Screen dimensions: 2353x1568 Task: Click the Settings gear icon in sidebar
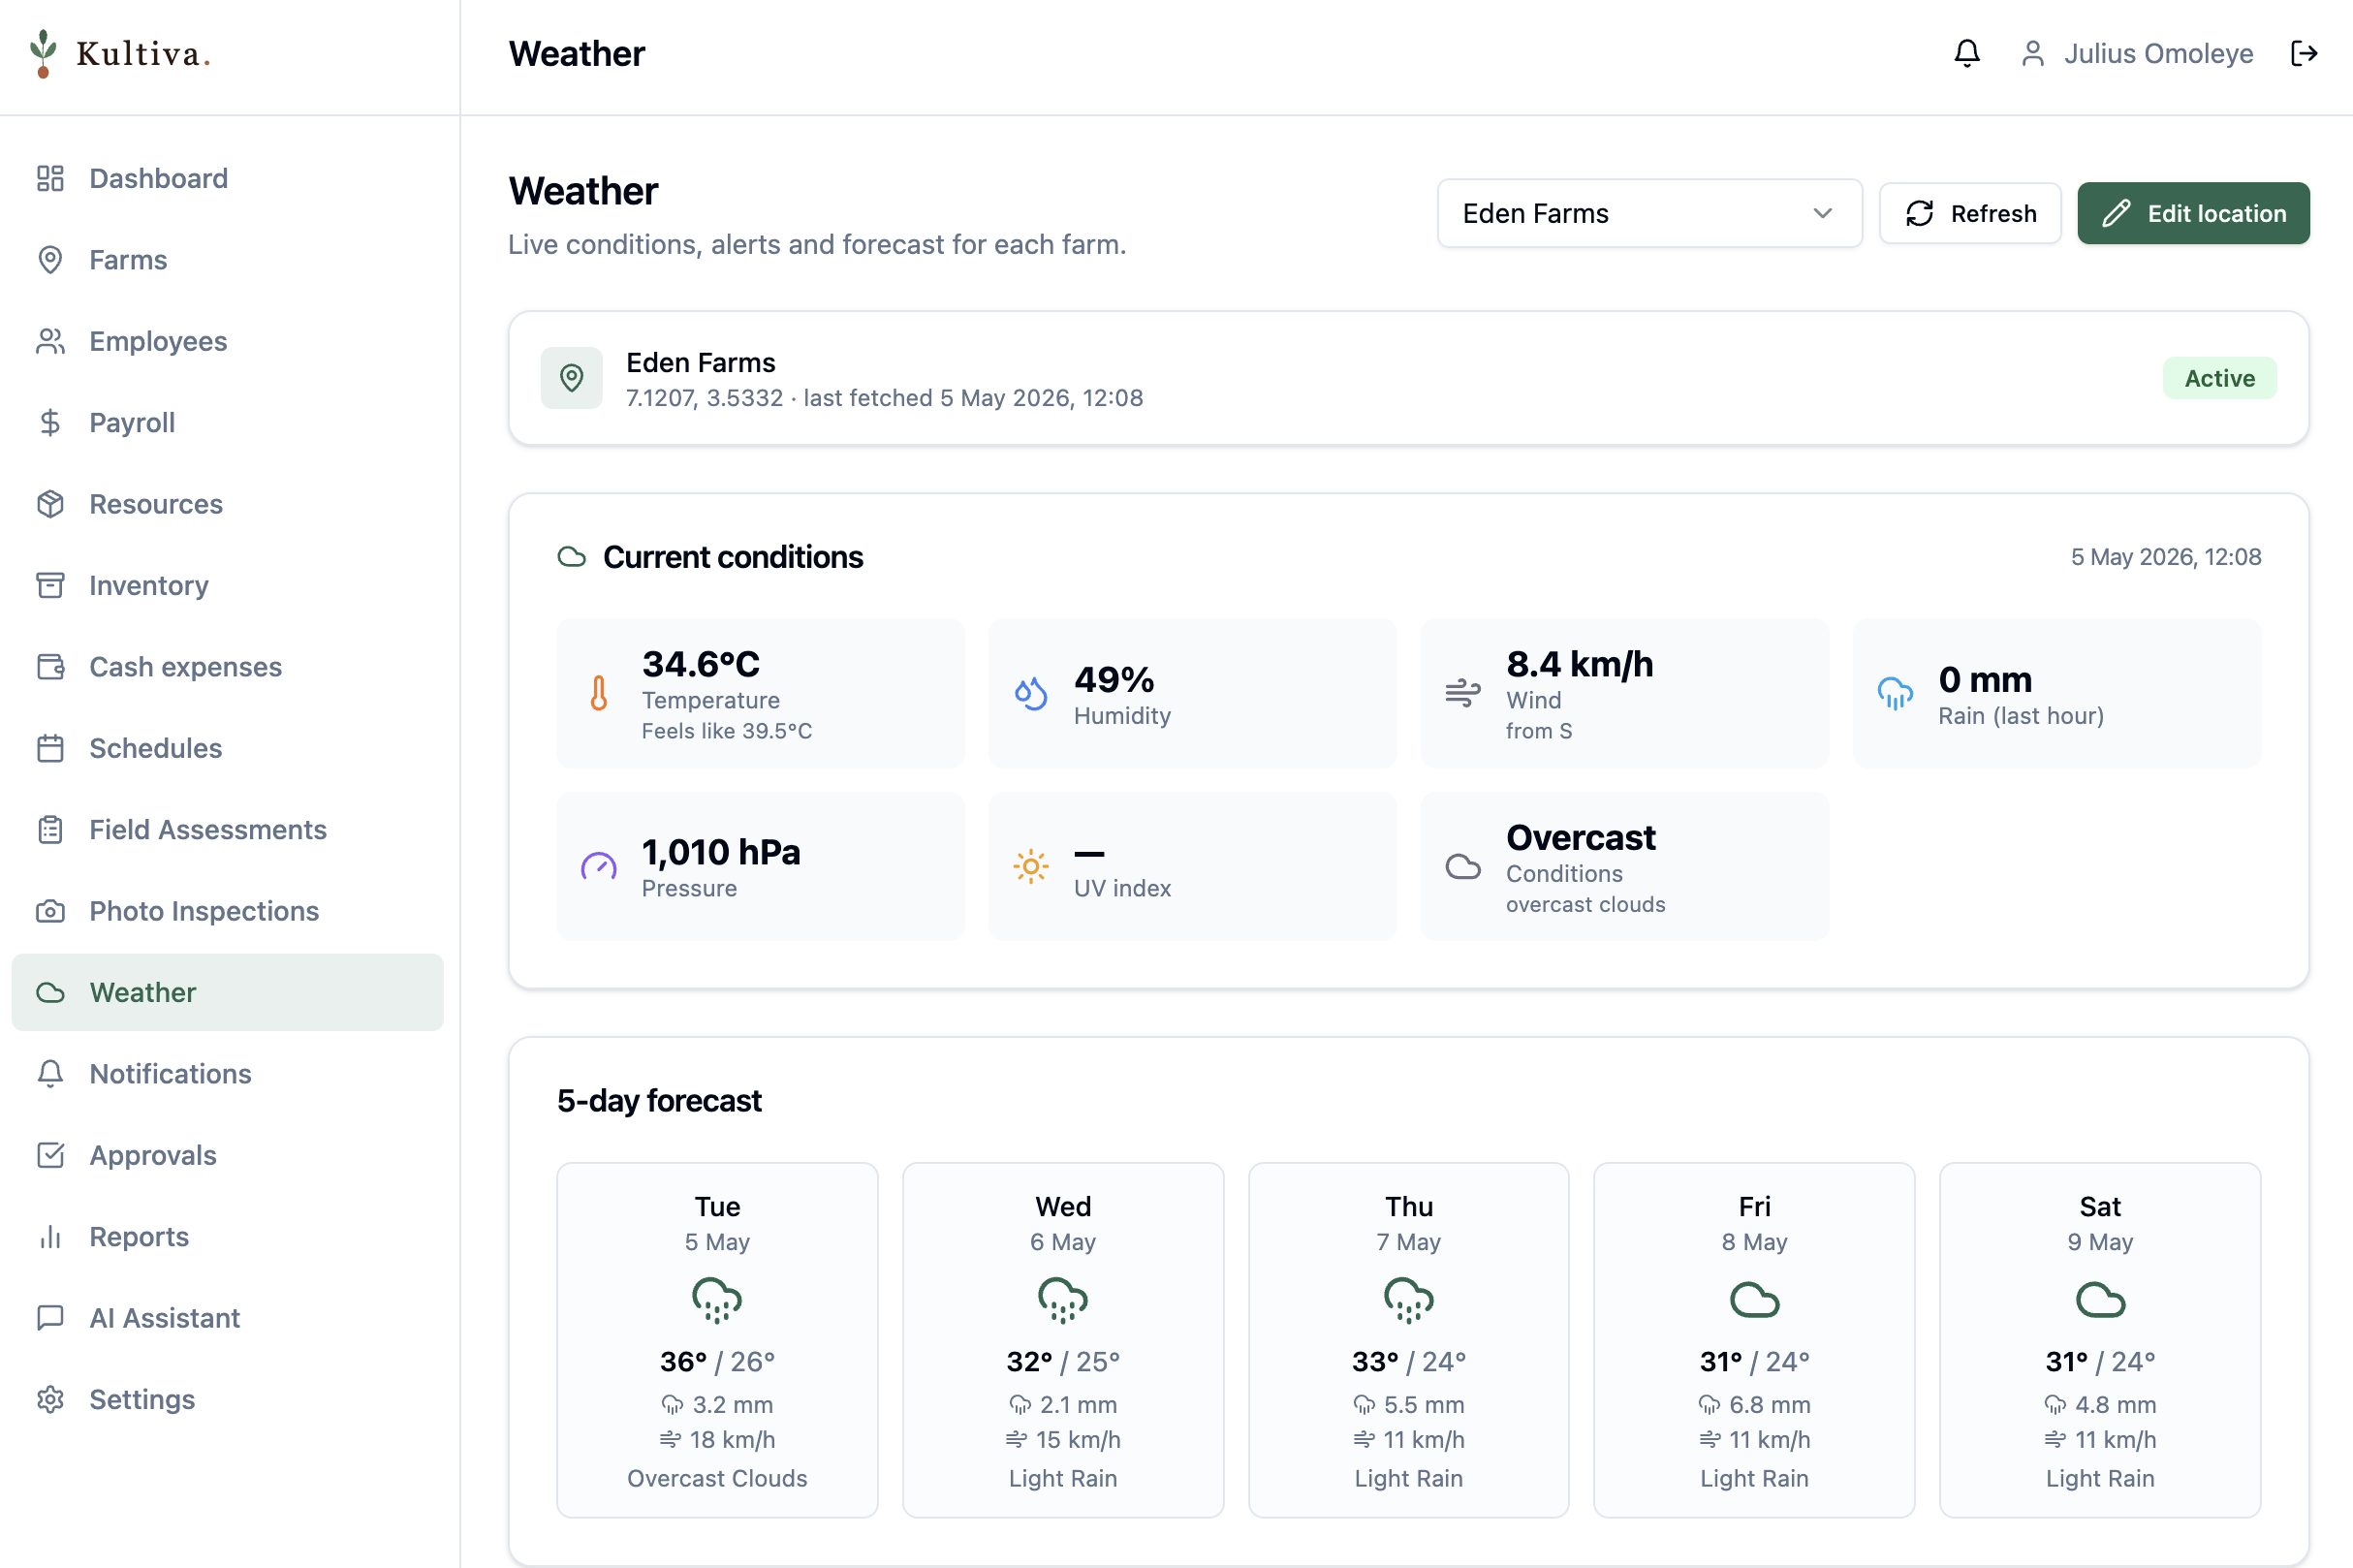[x=50, y=1399]
